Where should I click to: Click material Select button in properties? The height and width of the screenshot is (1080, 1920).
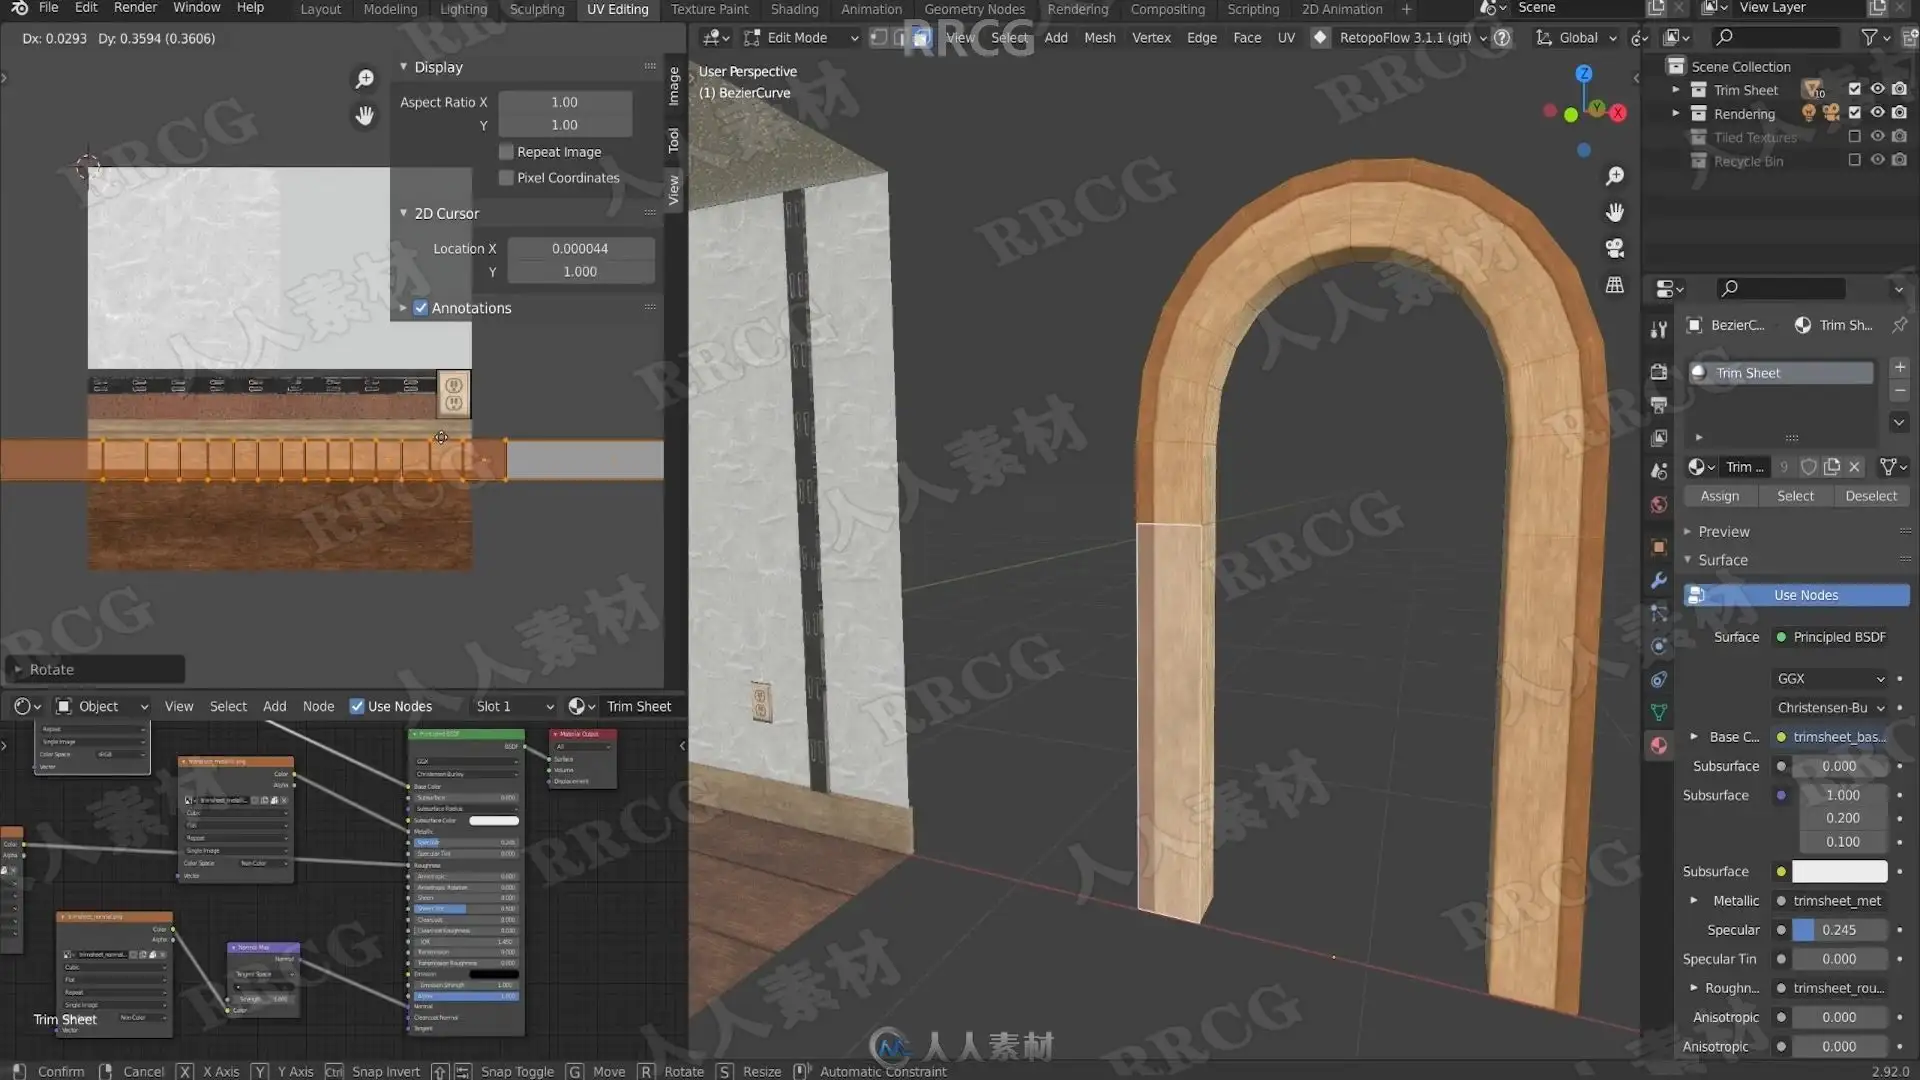[1795, 496]
